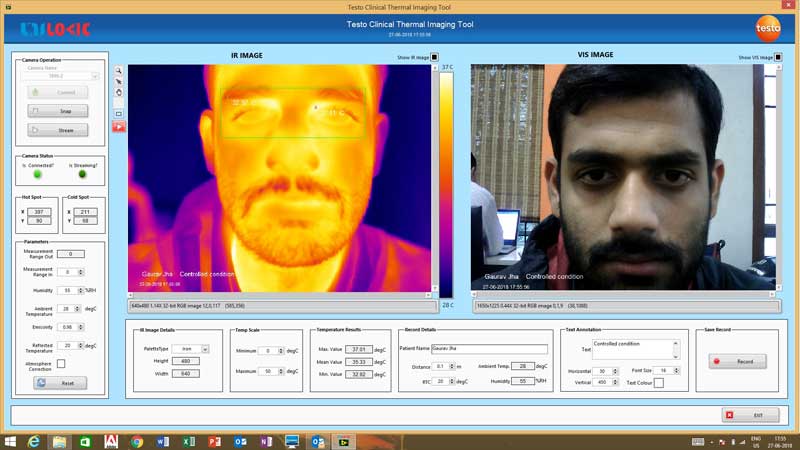Viewport: 800px width, 450px height.
Task: Click the red play icon beside IR image
Action: (118, 127)
